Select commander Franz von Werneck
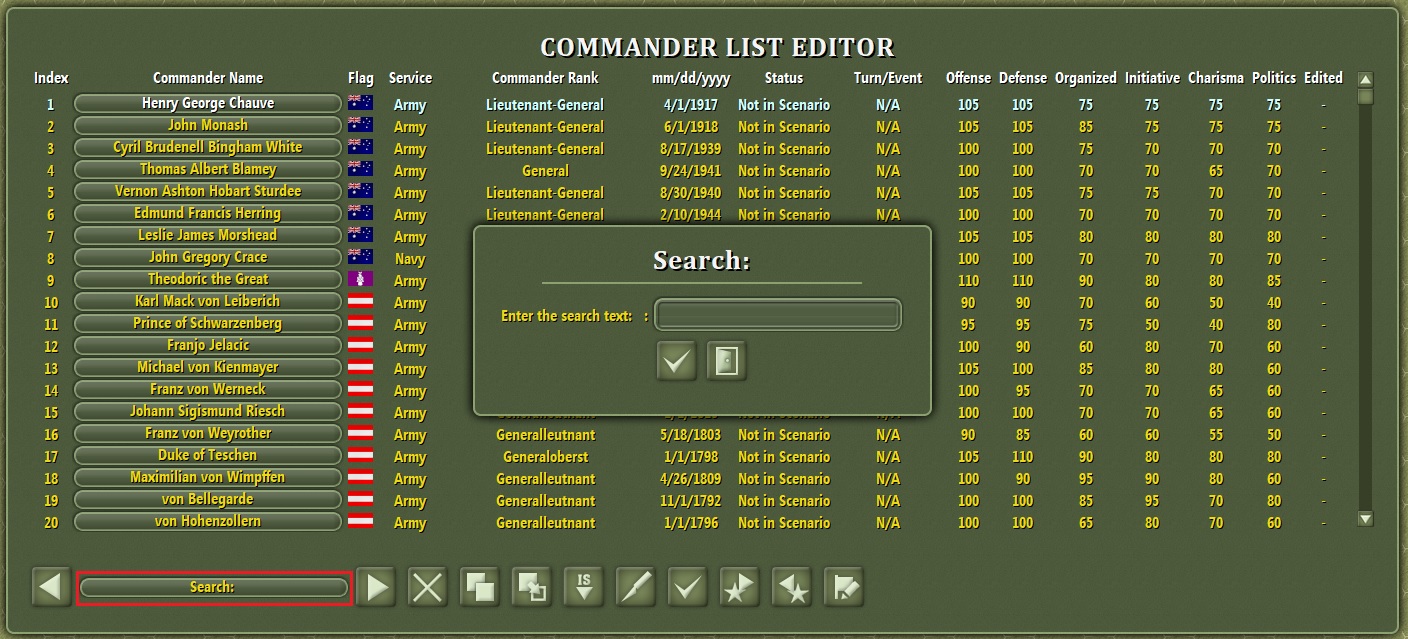This screenshot has width=1408, height=639. [x=208, y=389]
